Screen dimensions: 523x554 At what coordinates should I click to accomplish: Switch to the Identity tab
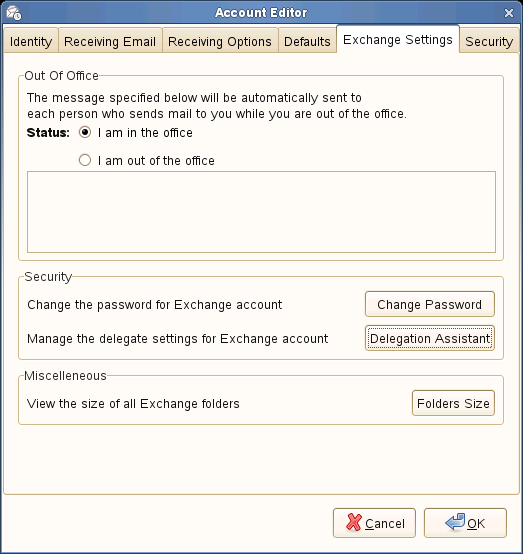click(x=31, y=41)
